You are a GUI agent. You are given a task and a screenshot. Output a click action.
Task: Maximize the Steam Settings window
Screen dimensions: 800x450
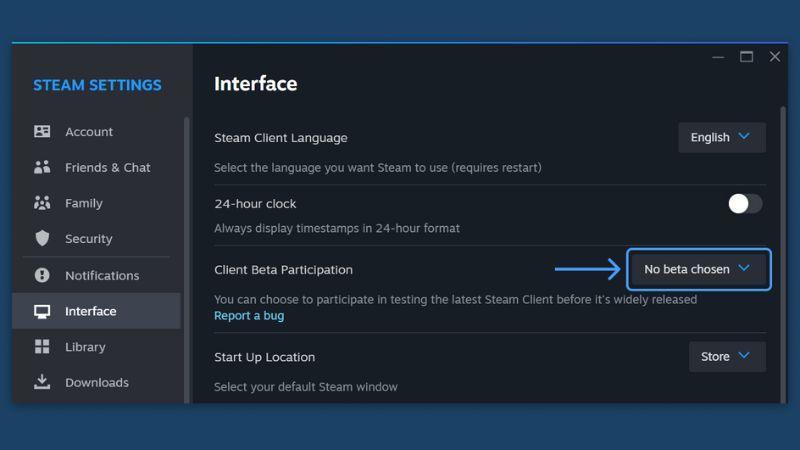(x=746, y=57)
